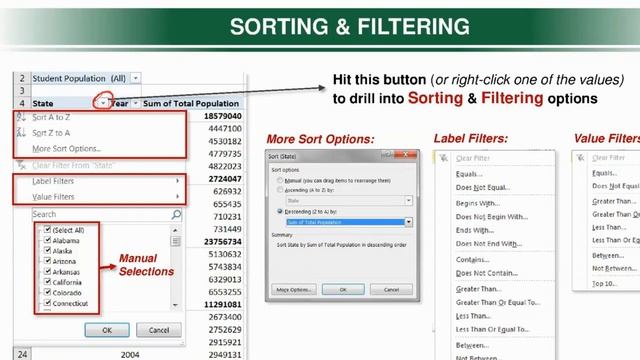Click the Label Filters clear filter icon
This screenshot has width=640, height=360.
pos(444,158)
